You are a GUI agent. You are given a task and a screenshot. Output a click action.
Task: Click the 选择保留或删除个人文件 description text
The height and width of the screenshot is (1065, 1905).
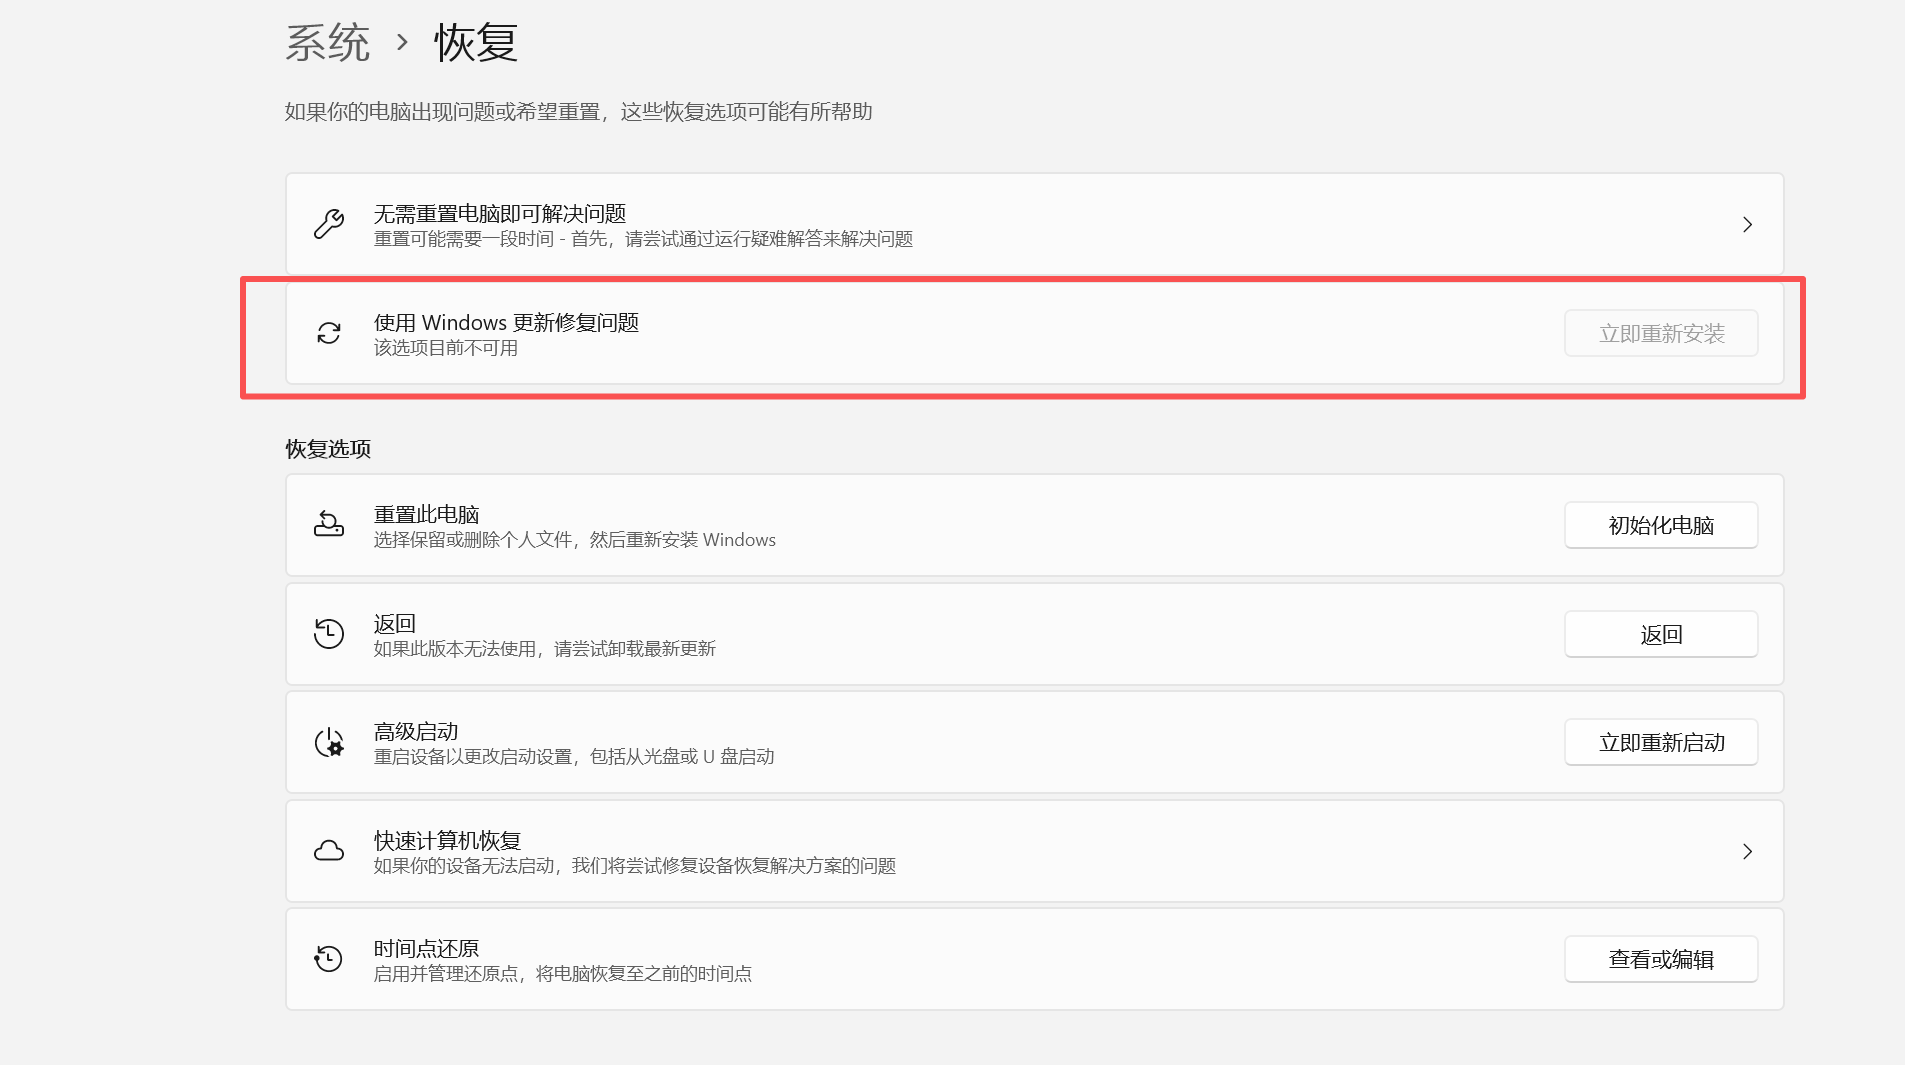(x=575, y=540)
